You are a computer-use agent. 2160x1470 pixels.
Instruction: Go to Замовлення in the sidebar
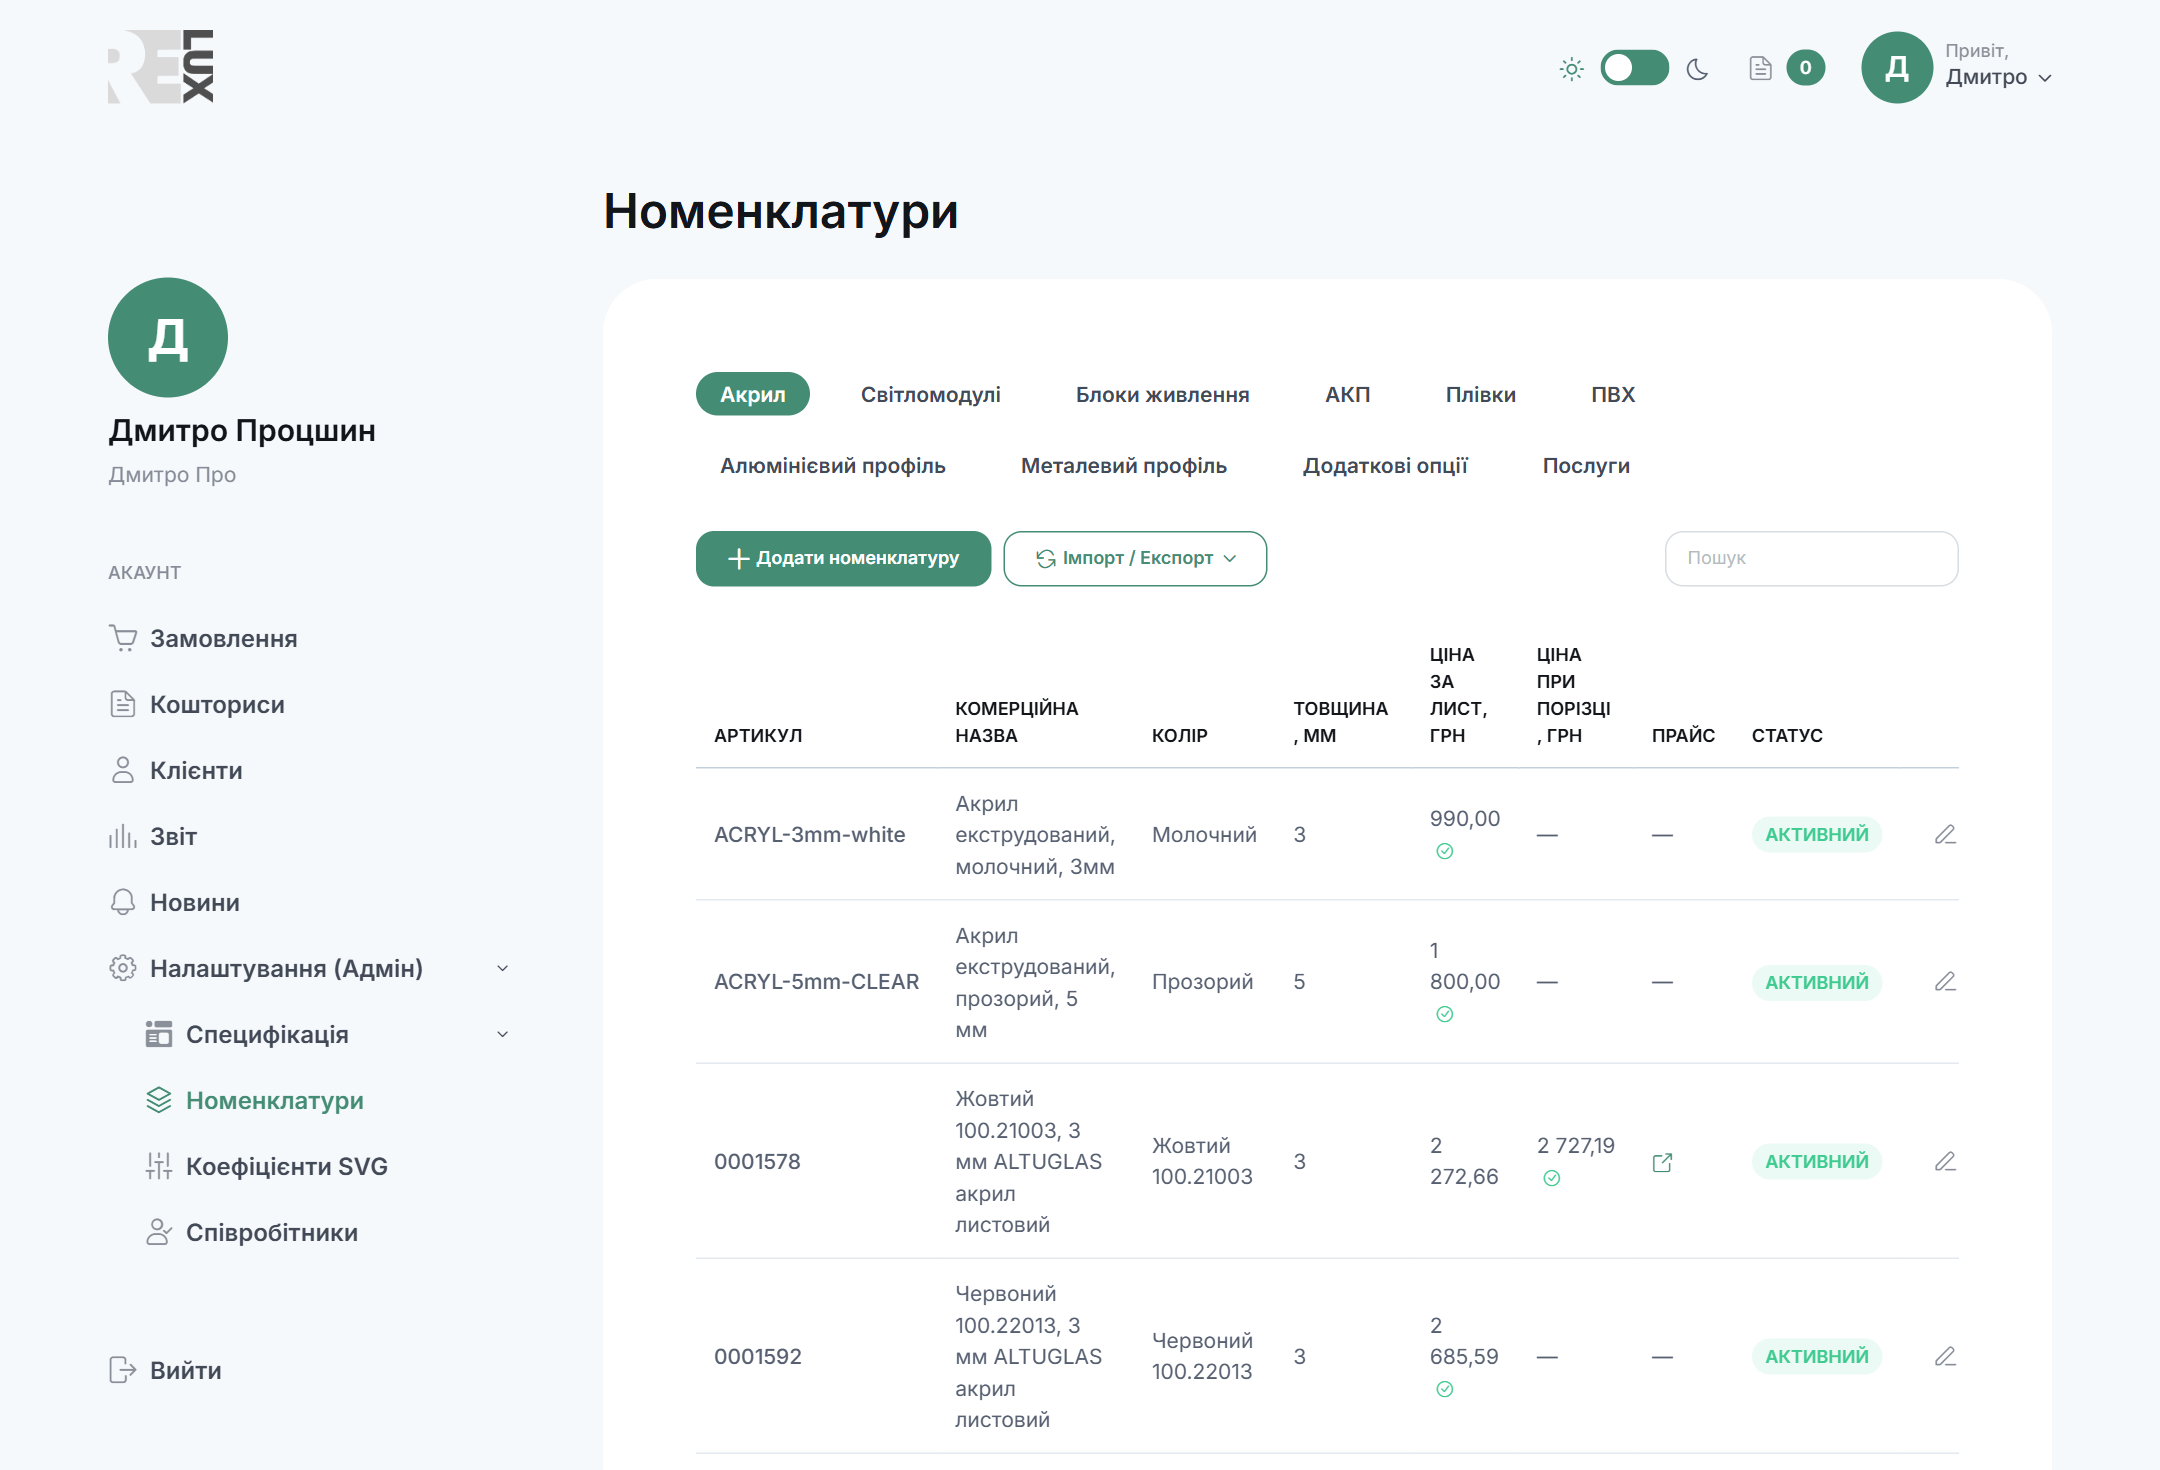(x=203, y=638)
